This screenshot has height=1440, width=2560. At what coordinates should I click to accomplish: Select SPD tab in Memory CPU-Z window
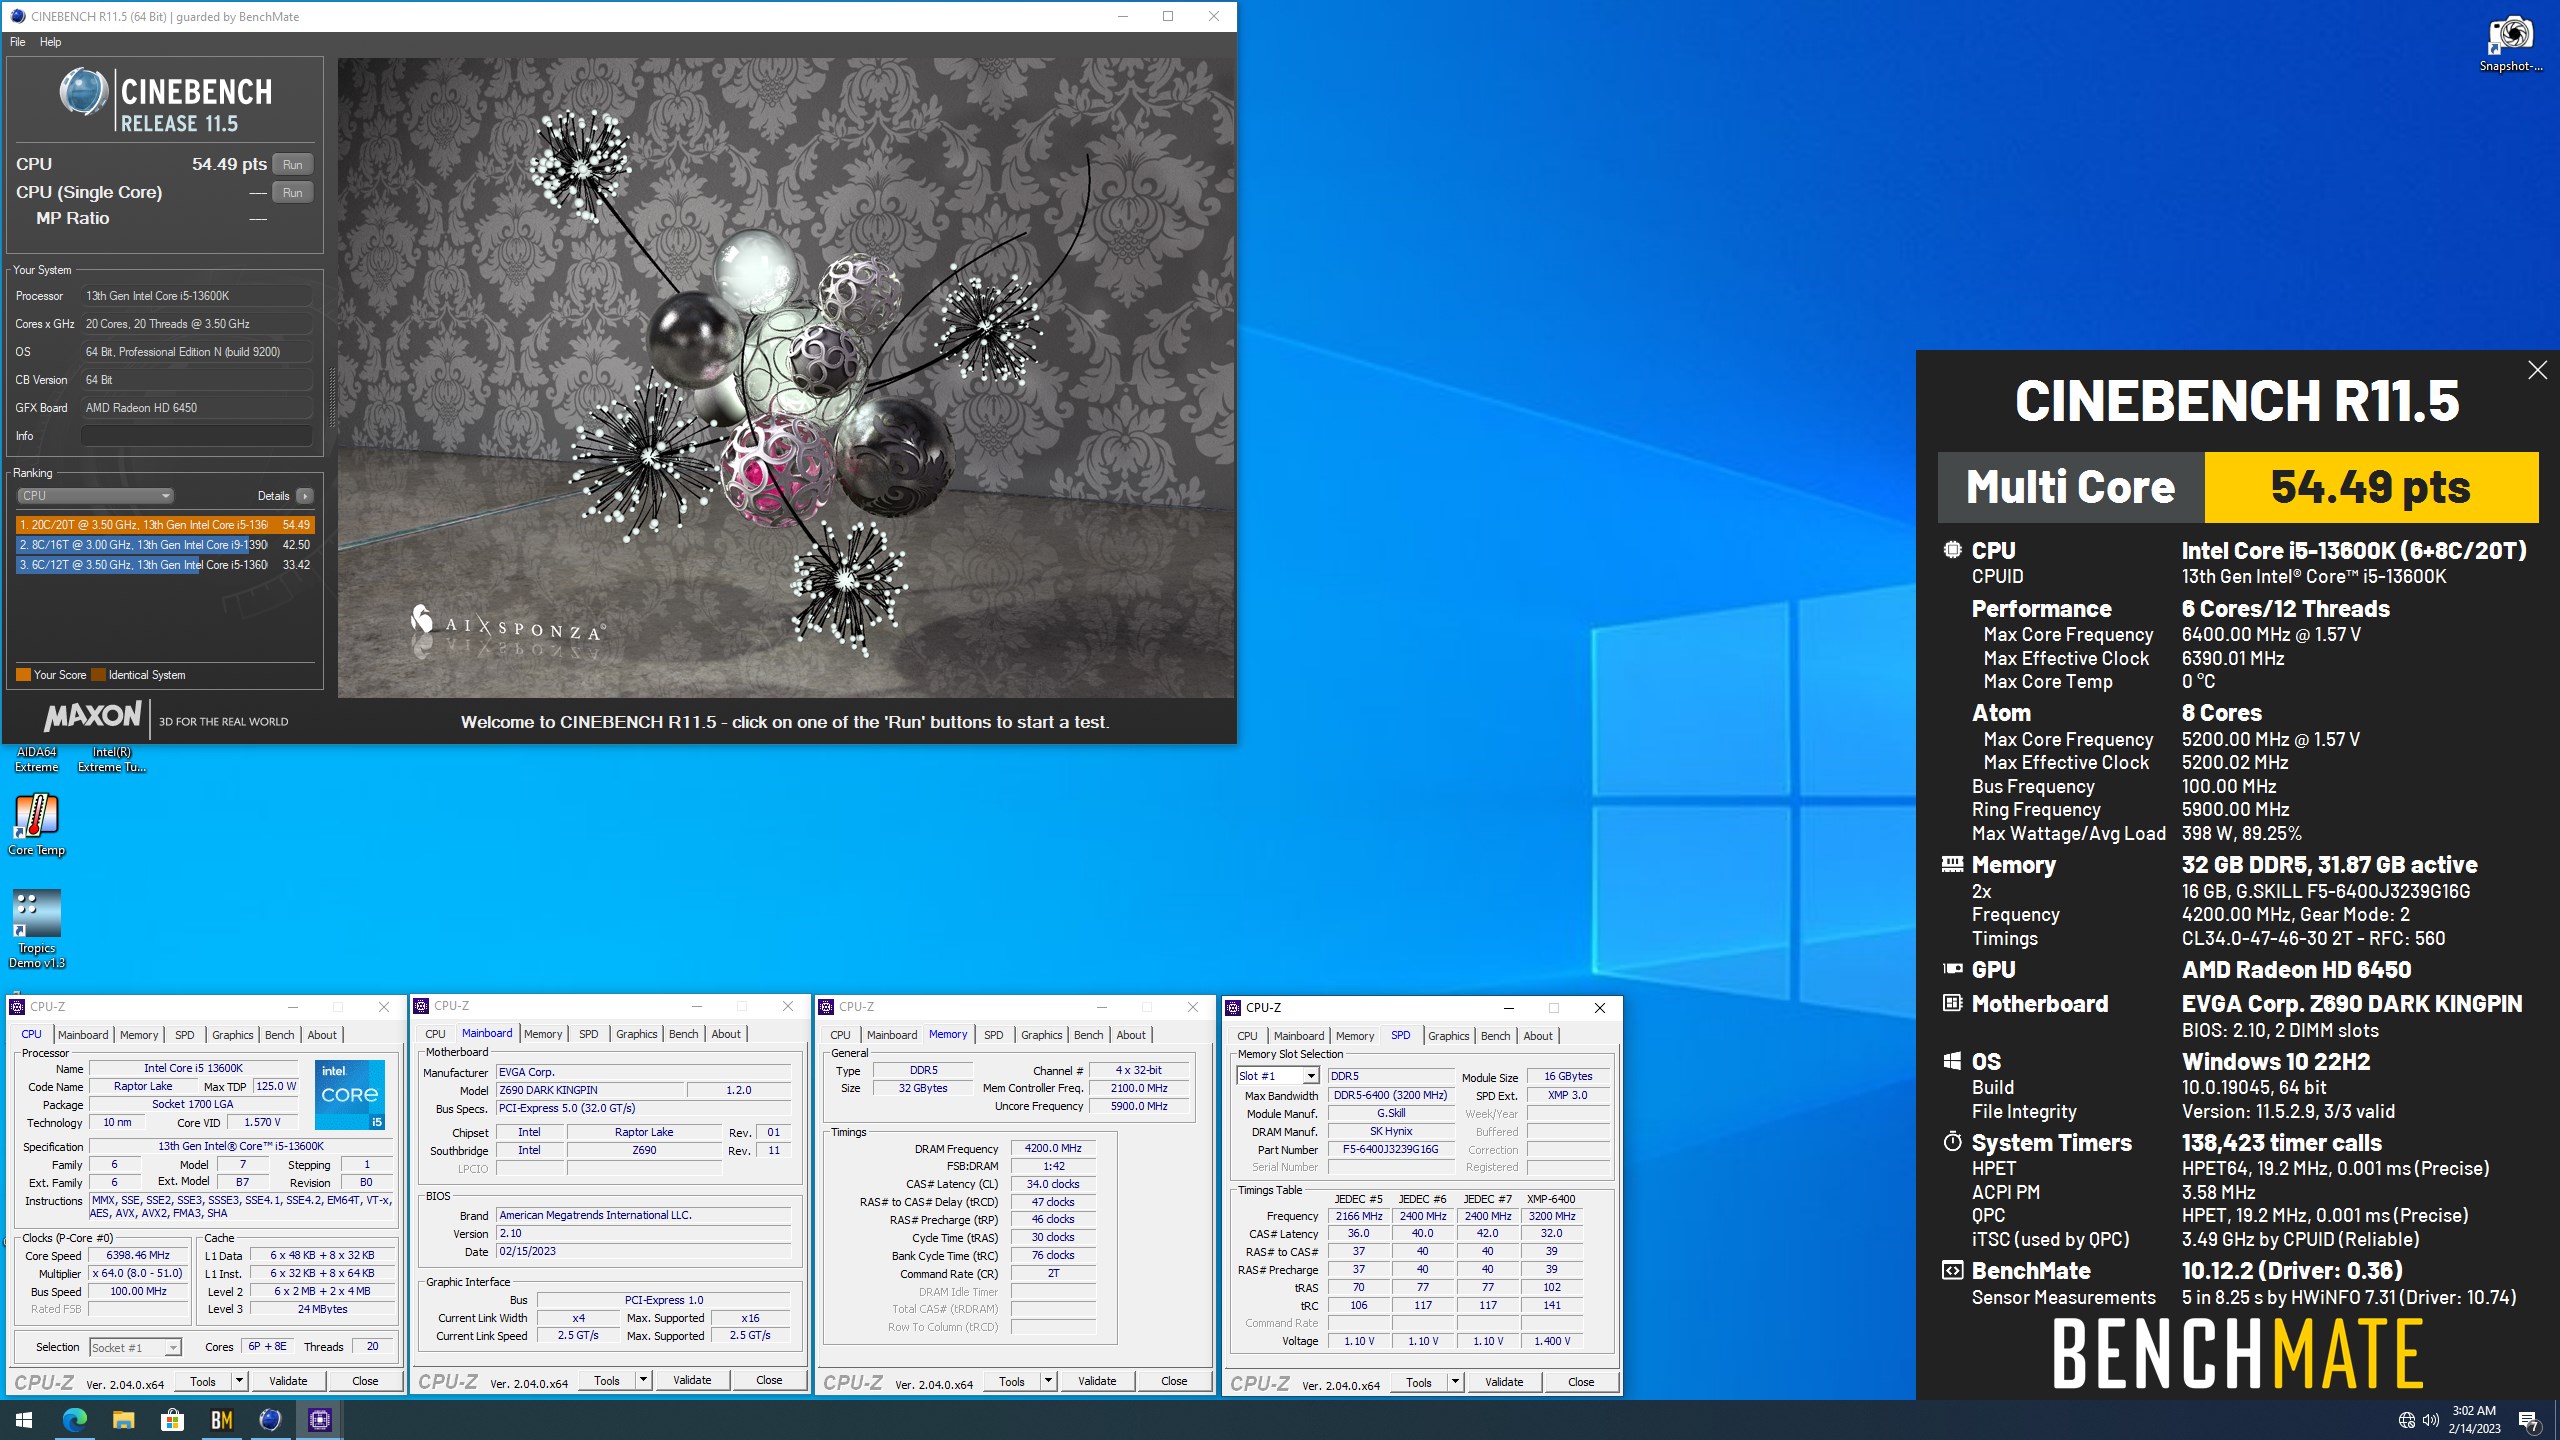point(993,1035)
